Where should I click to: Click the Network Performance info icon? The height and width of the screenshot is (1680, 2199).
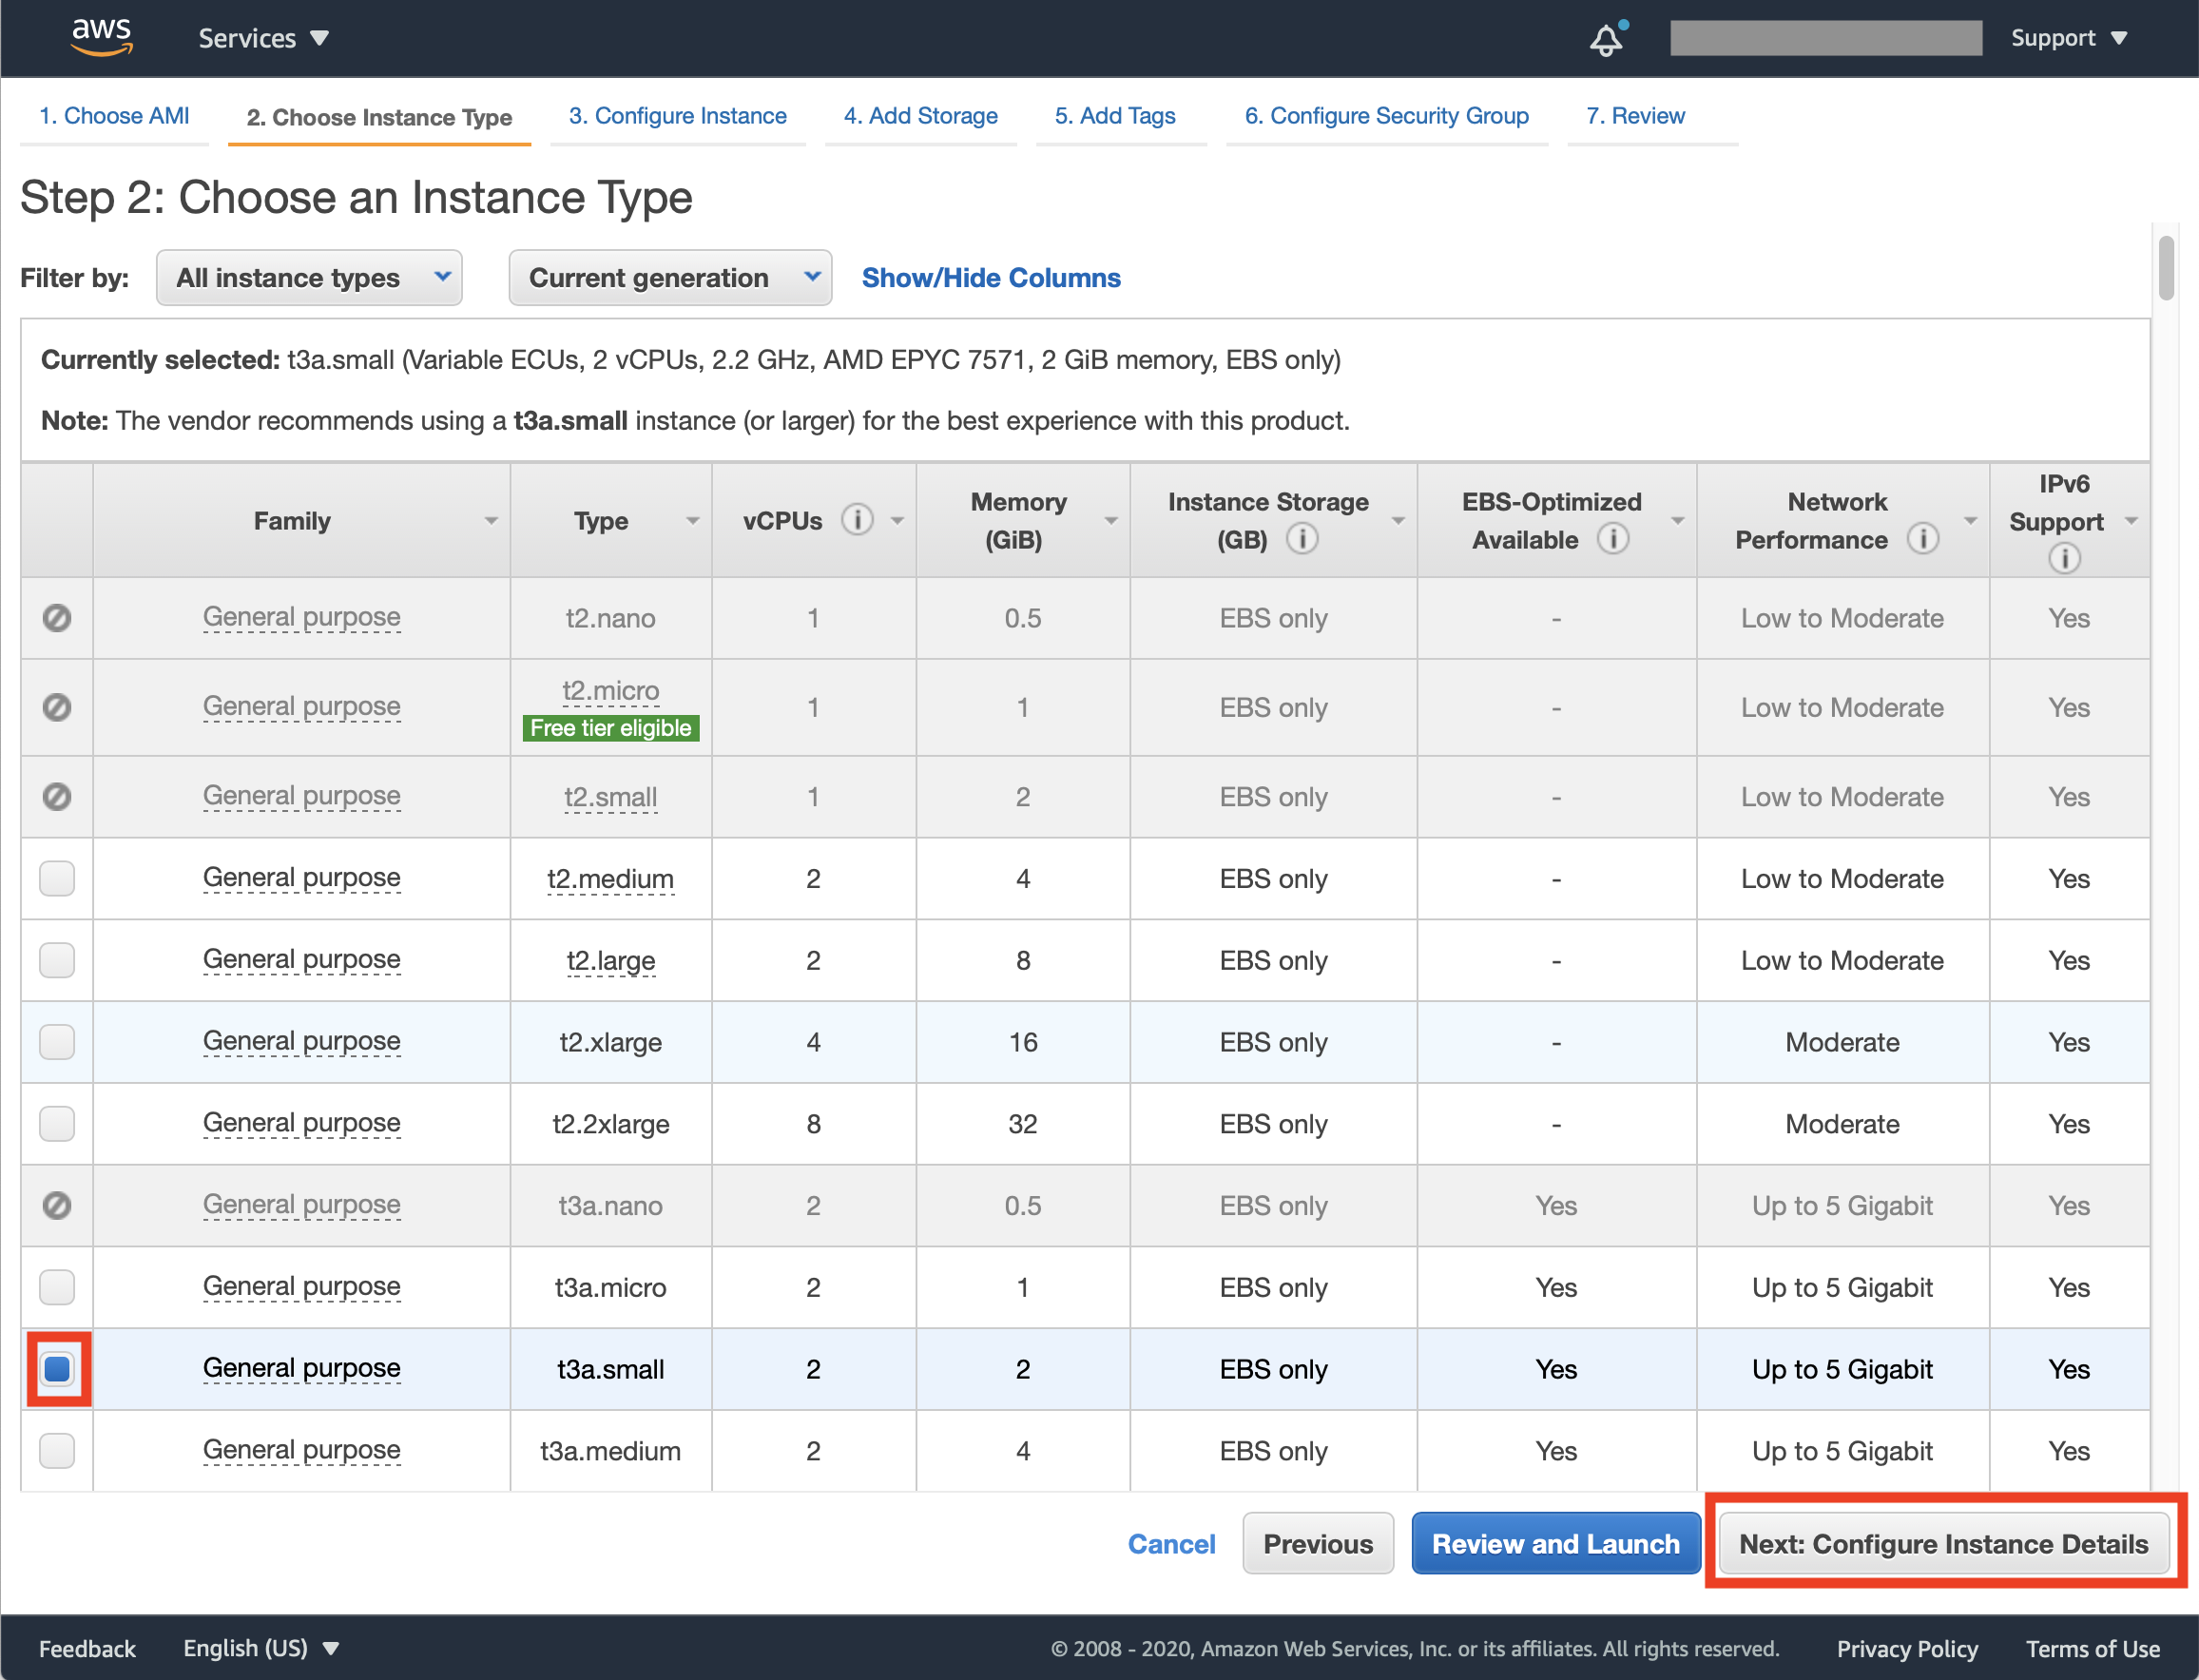(x=1922, y=539)
